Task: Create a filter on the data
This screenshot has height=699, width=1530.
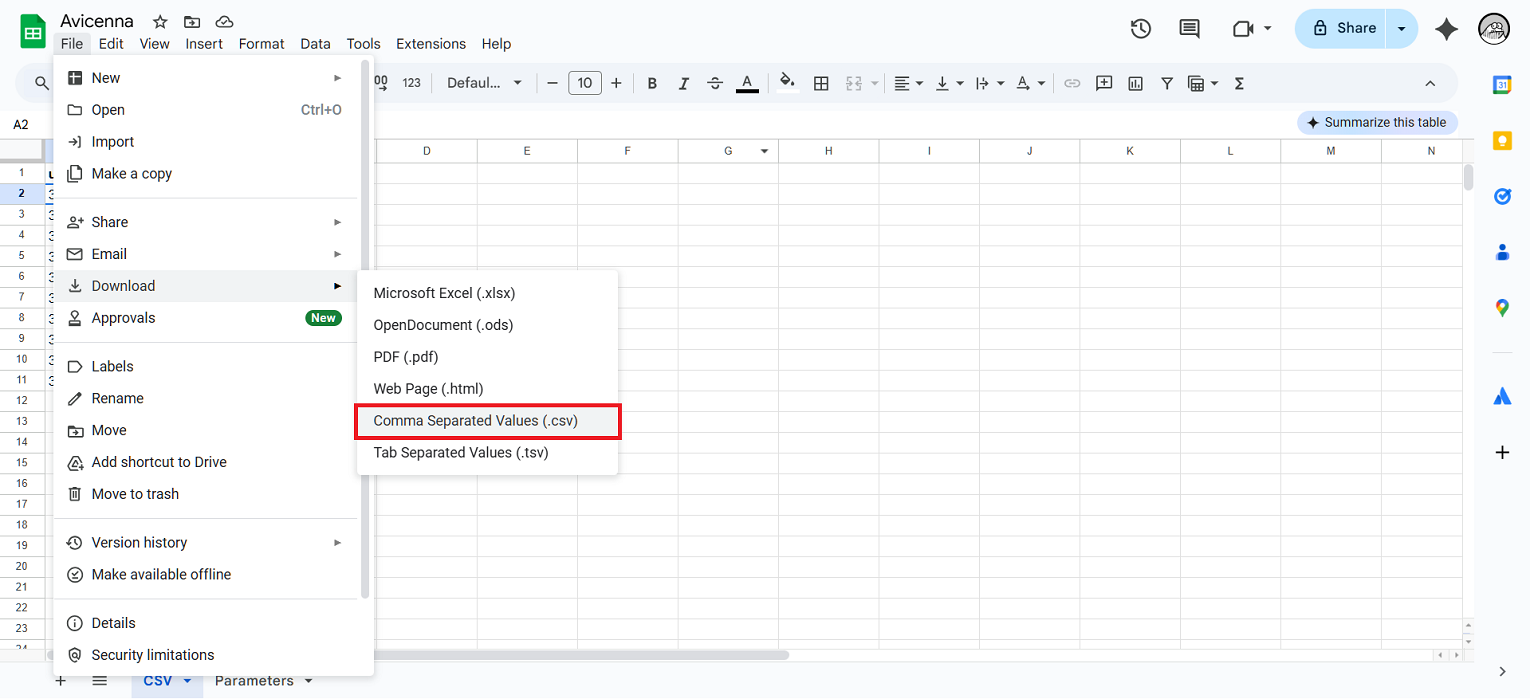Action: pos(1167,83)
